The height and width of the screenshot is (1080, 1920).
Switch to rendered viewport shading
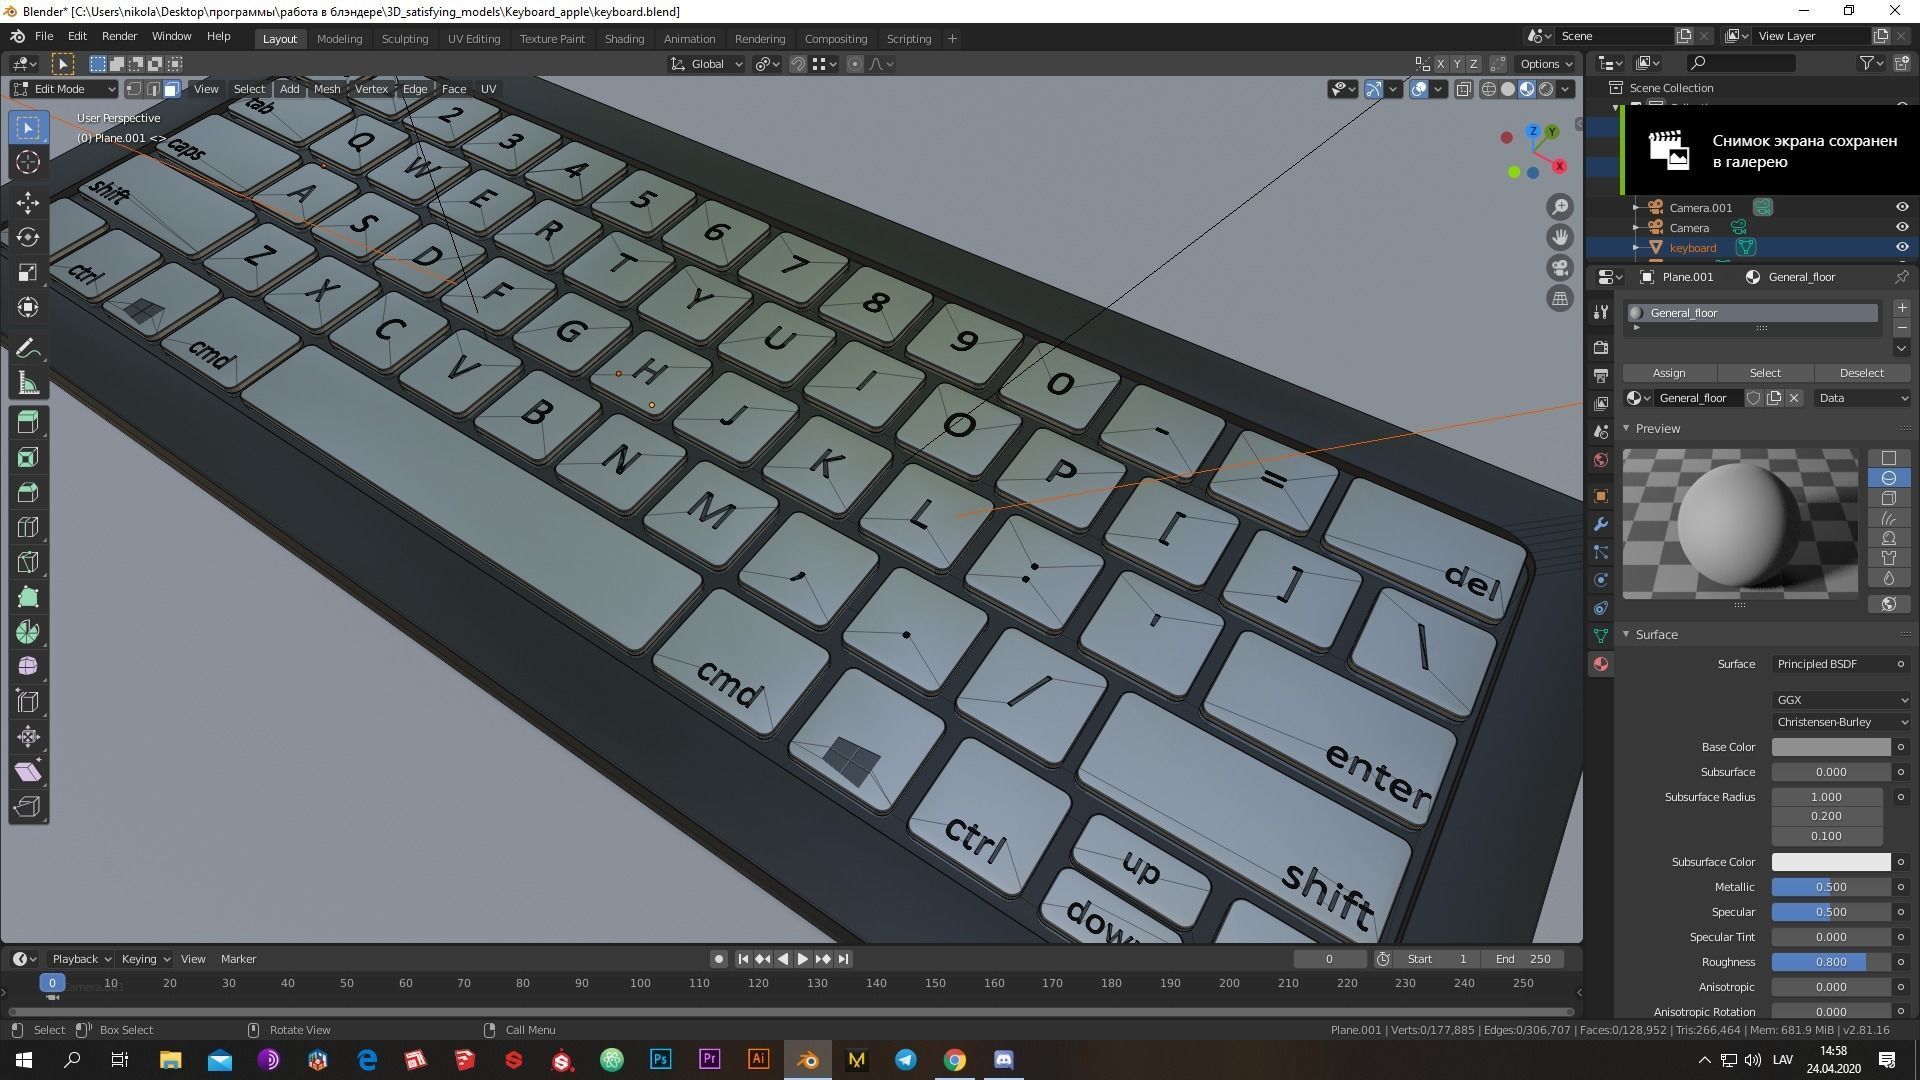point(1546,89)
